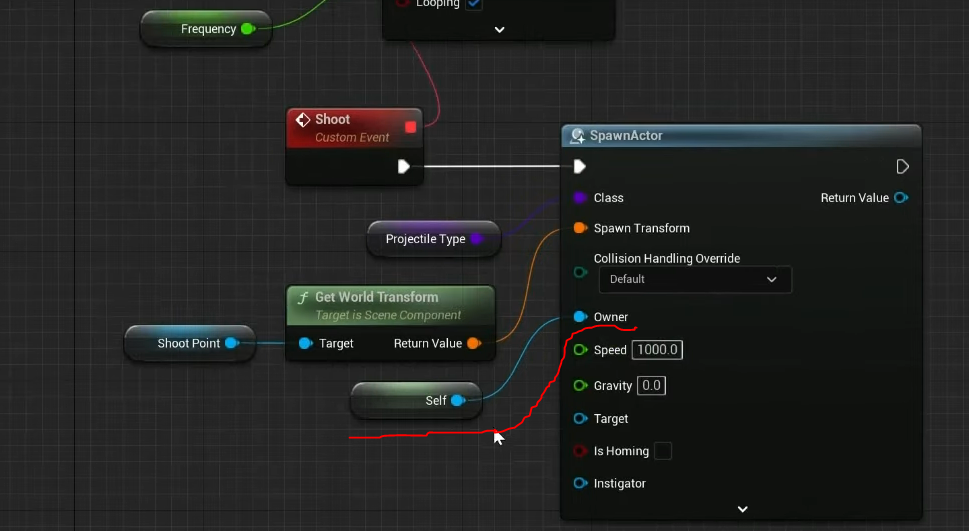Click the Instigator input pin
969x531 pixels.
point(580,483)
